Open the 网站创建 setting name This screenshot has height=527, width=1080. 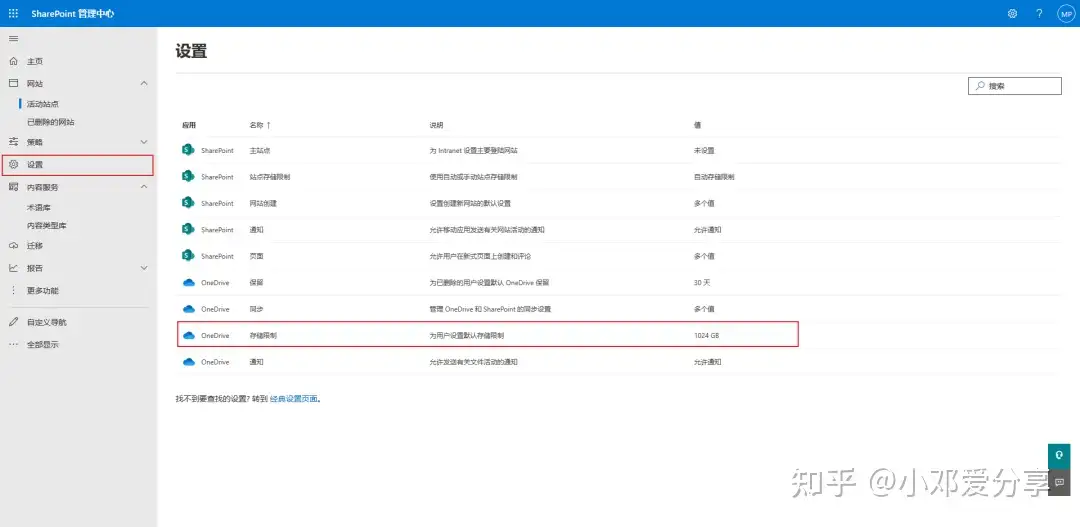(x=263, y=203)
